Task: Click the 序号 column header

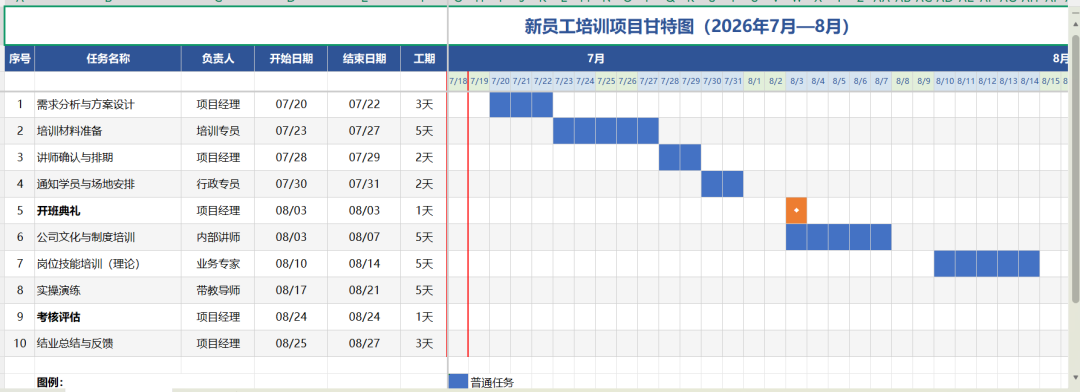Action: (x=19, y=59)
